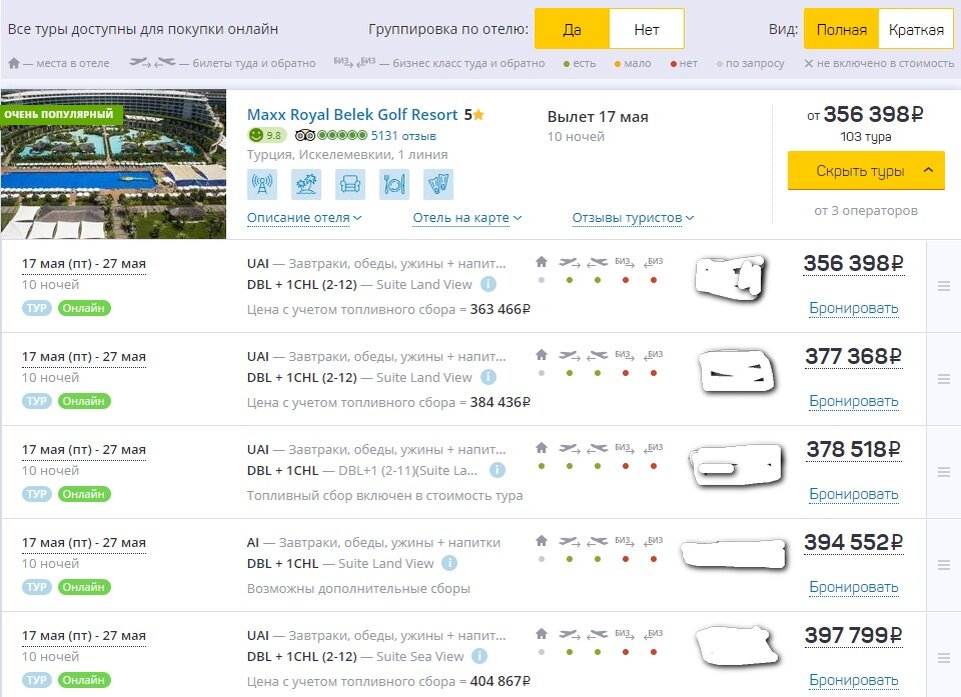
Task: Click menu lines icon of 394 552₽ row
Action: click(943, 565)
